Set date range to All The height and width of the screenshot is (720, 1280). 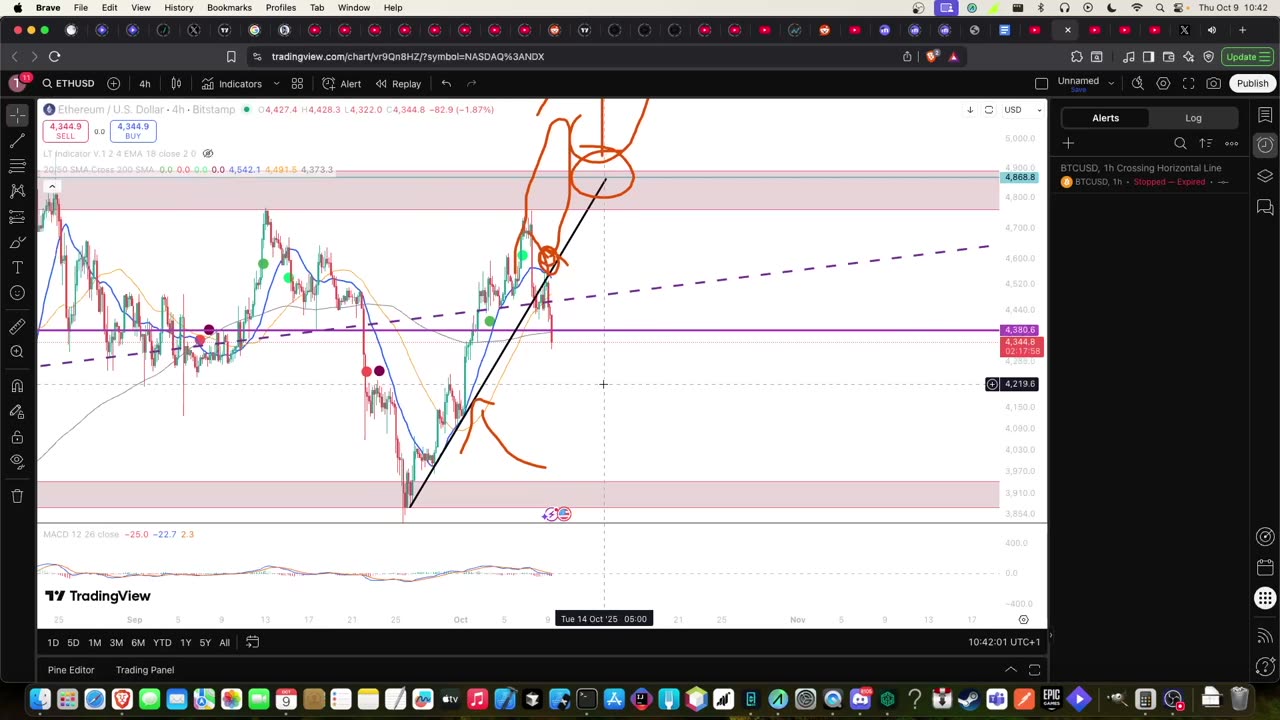tap(224, 643)
